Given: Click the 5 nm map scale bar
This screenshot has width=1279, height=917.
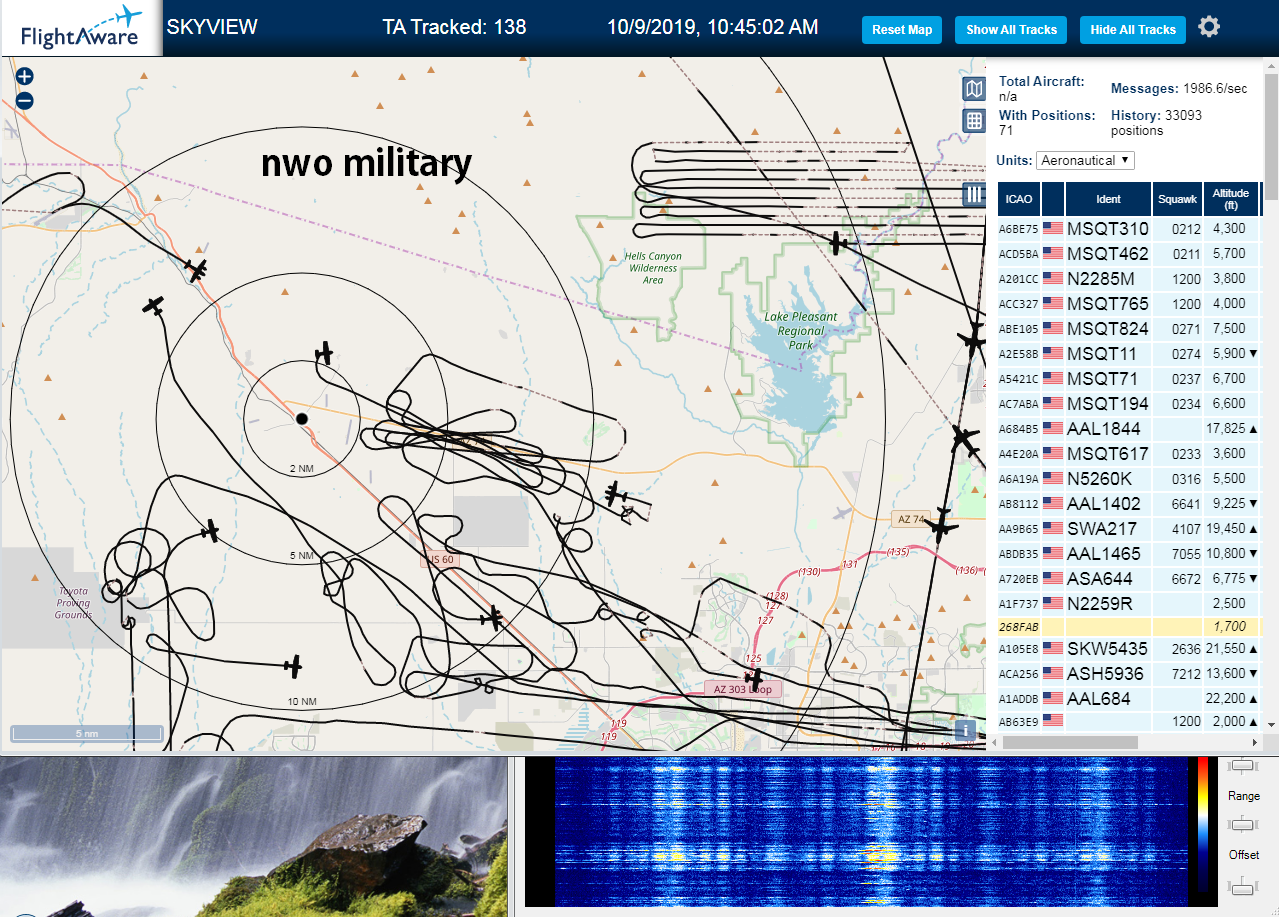Looking at the screenshot, I should click(87, 733).
